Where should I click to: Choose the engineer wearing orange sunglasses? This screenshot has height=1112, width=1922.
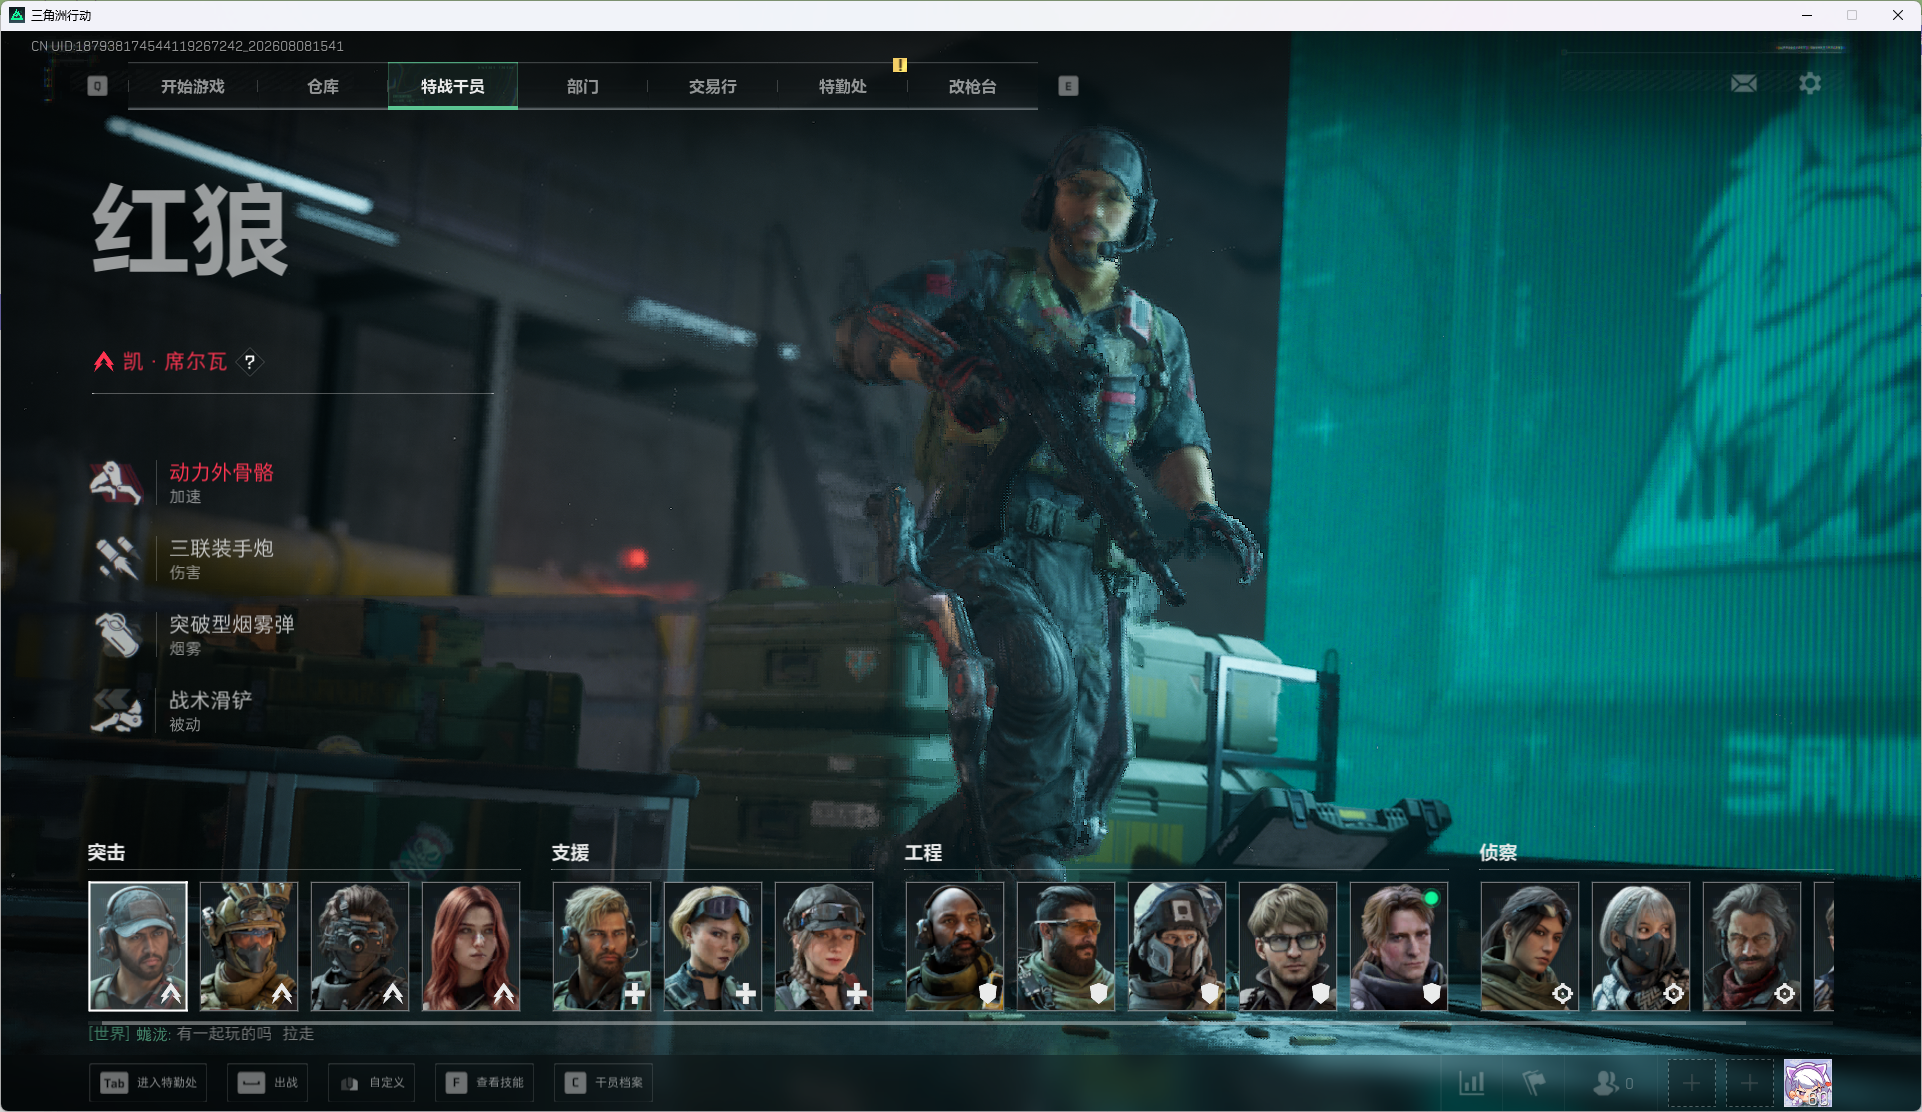tap(1066, 946)
